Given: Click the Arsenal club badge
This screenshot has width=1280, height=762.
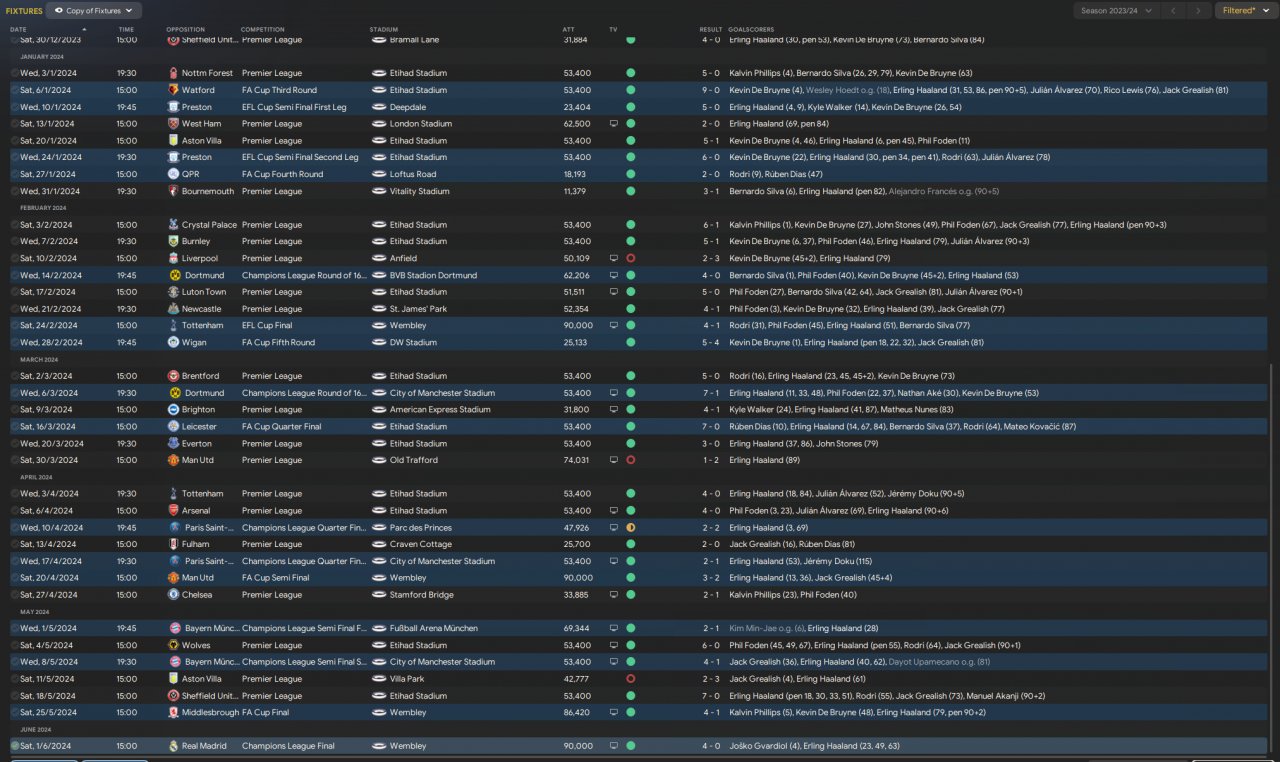Looking at the screenshot, I should tap(174, 511).
